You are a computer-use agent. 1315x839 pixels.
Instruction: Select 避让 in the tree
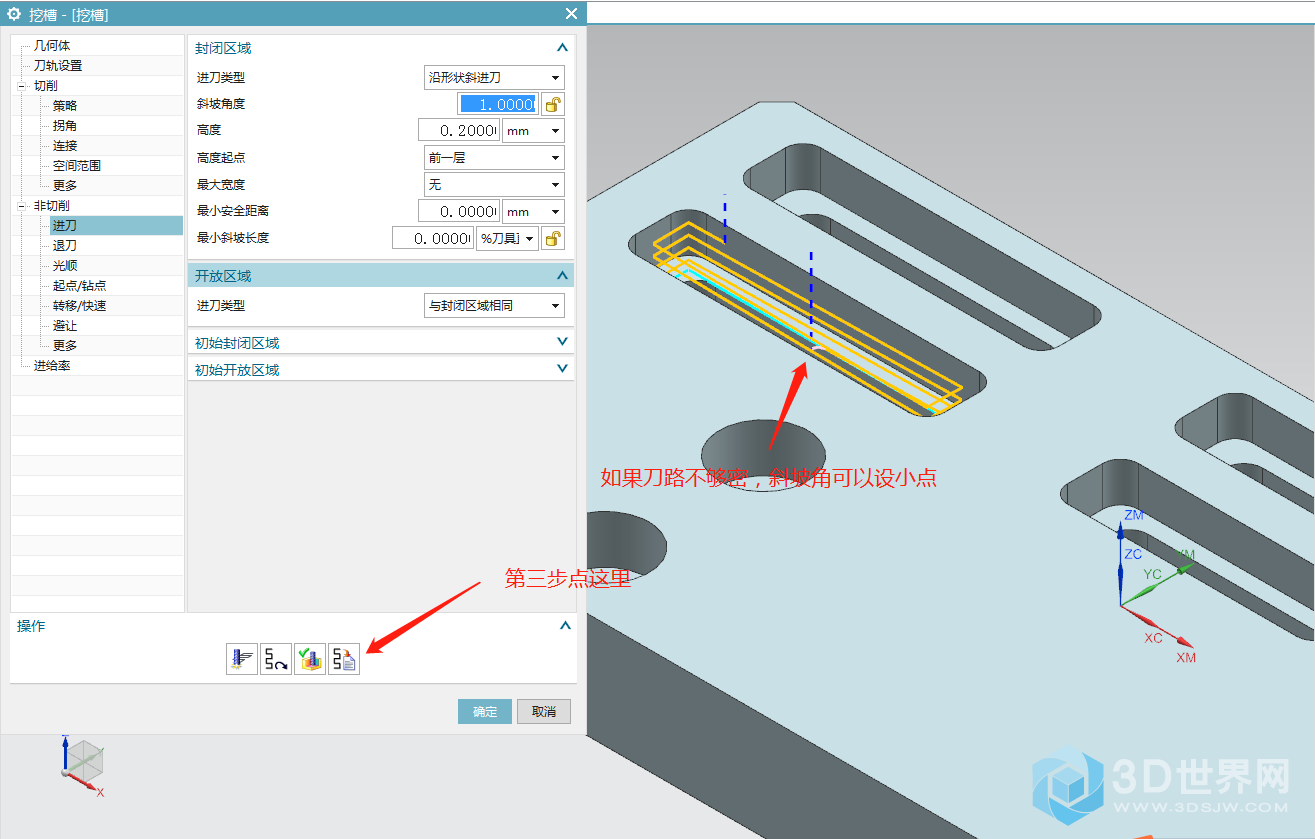[65, 326]
